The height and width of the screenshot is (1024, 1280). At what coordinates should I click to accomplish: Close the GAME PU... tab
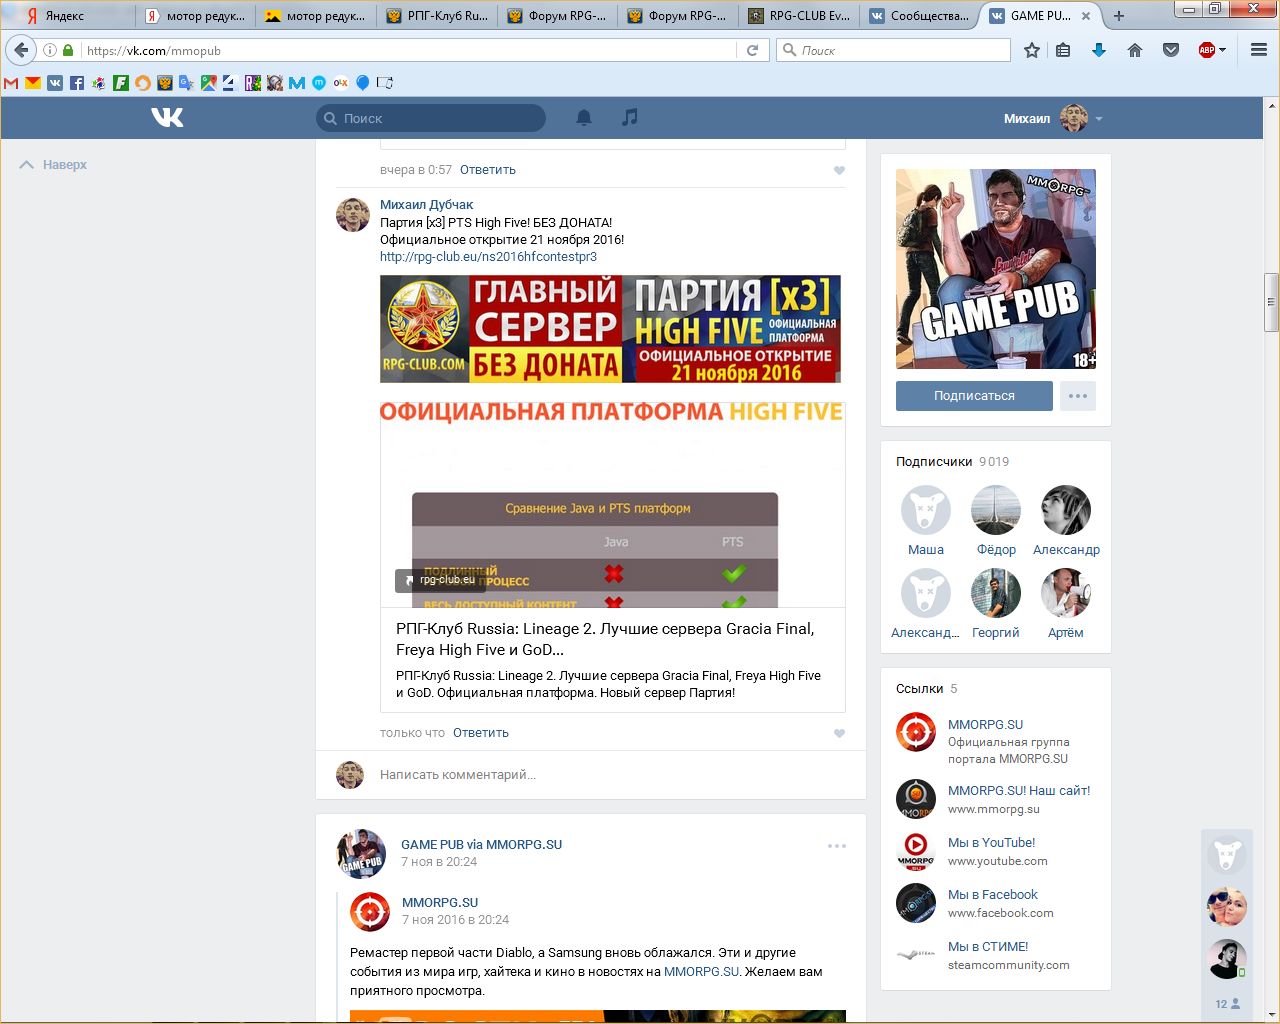[x=1086, y=15]
